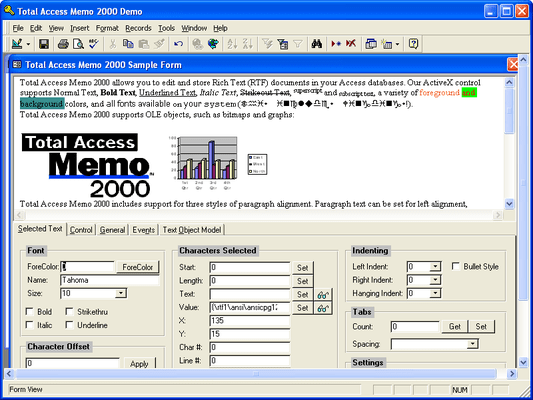
Task: Click the Apply Filter funnel icon
Action: [298, 44]
